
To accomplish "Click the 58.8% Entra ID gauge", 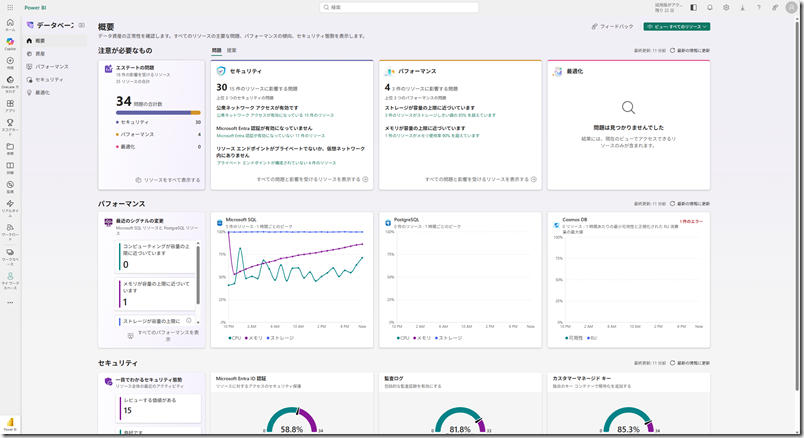I will click(x=291, y=421).
